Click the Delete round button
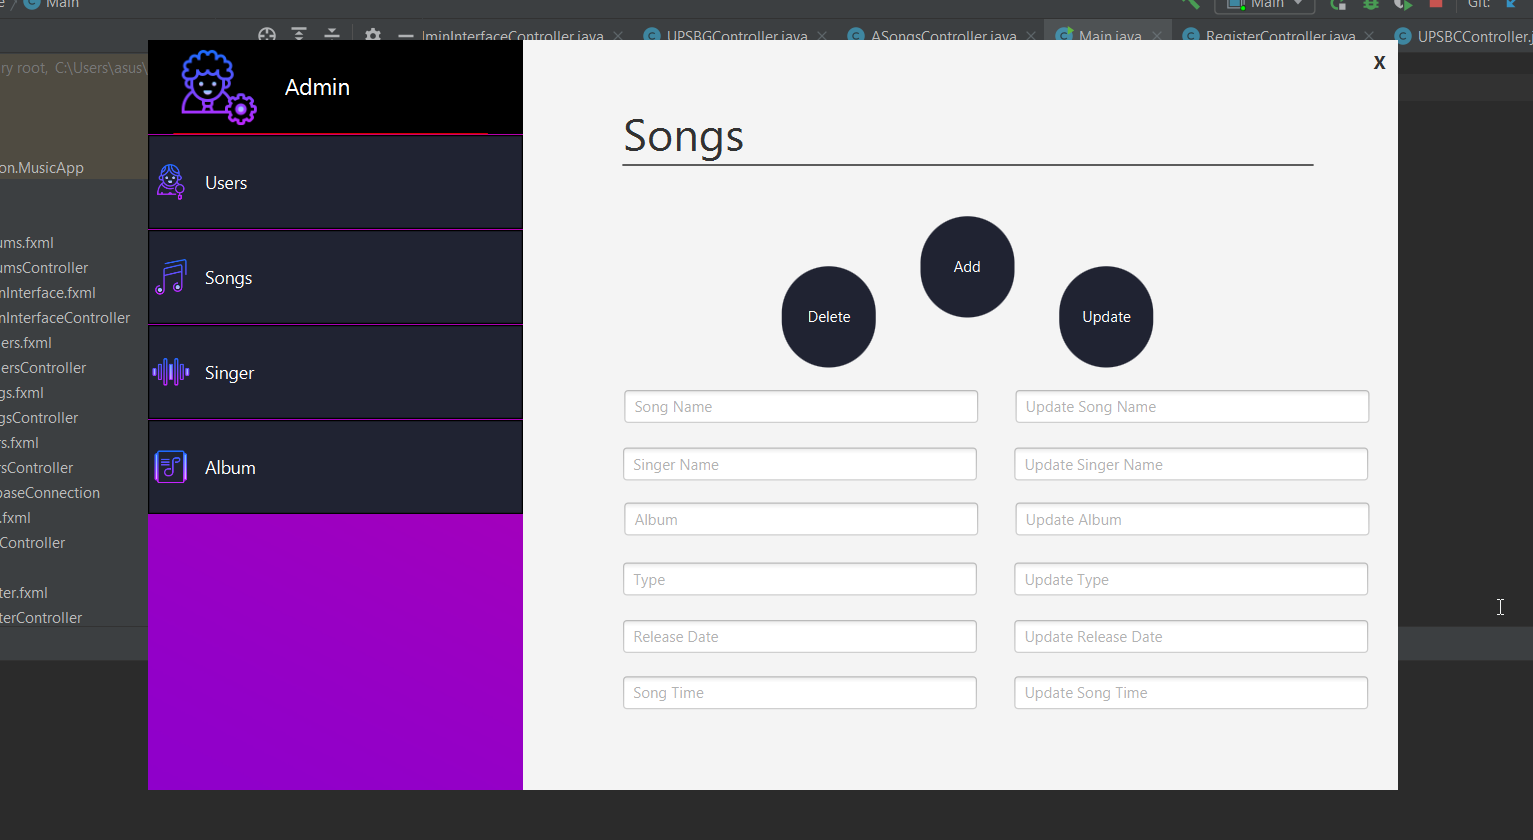 pos(829,317)
